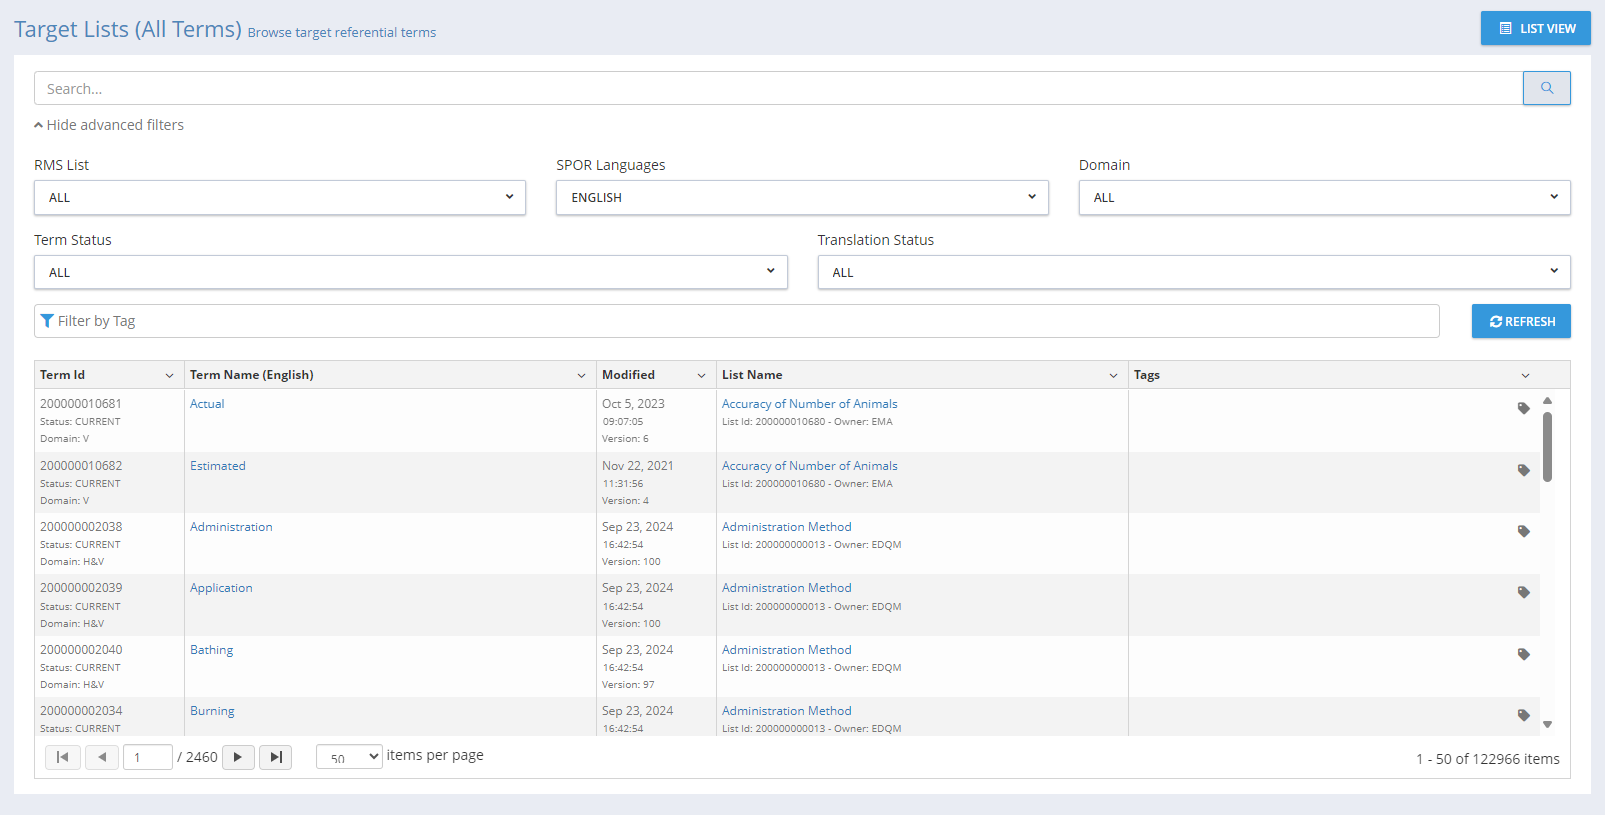Open the Term Id column header menu
This screenshot has width=1605, height=815.
[169, 376]
